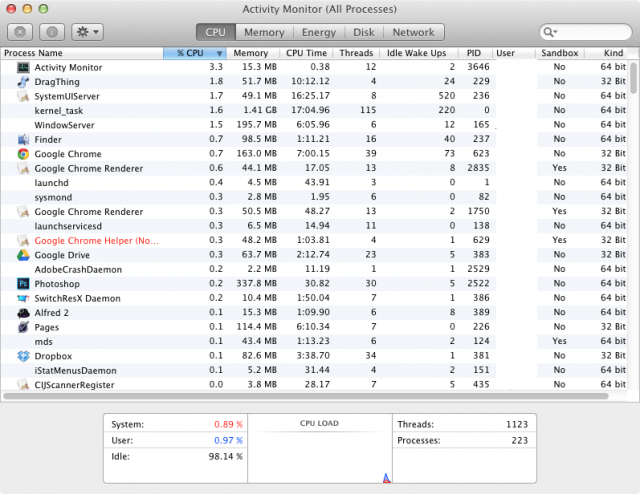640x494 pixels.
Task: Sort by the User column header
Action: tap(514, 53)
